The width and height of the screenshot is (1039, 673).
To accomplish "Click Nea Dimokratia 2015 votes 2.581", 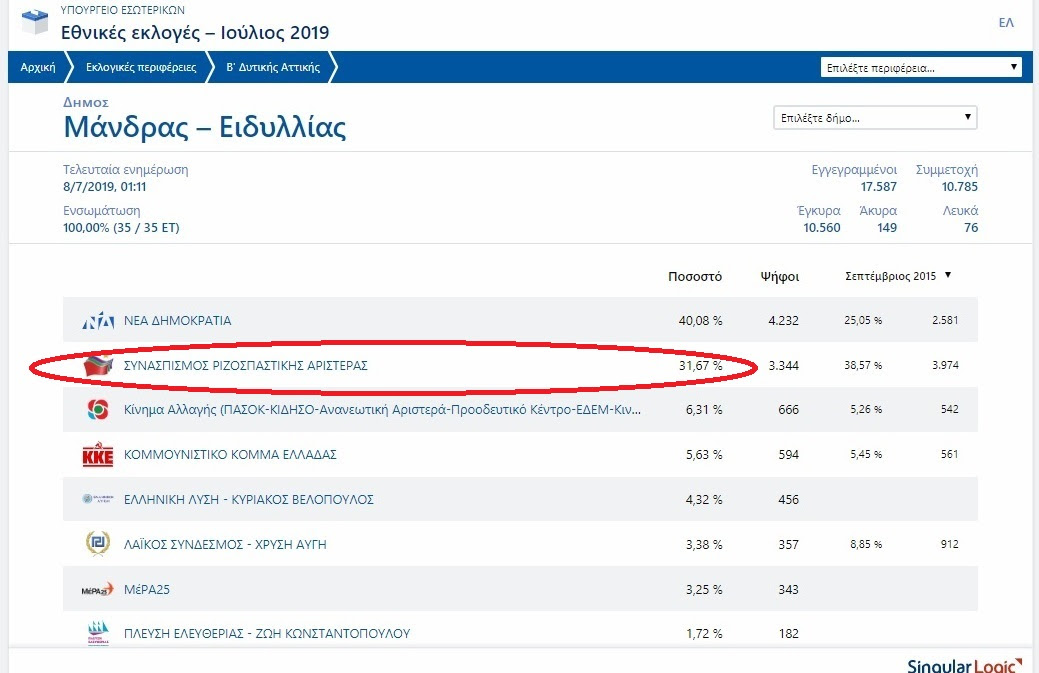I will tap(945, 320).
